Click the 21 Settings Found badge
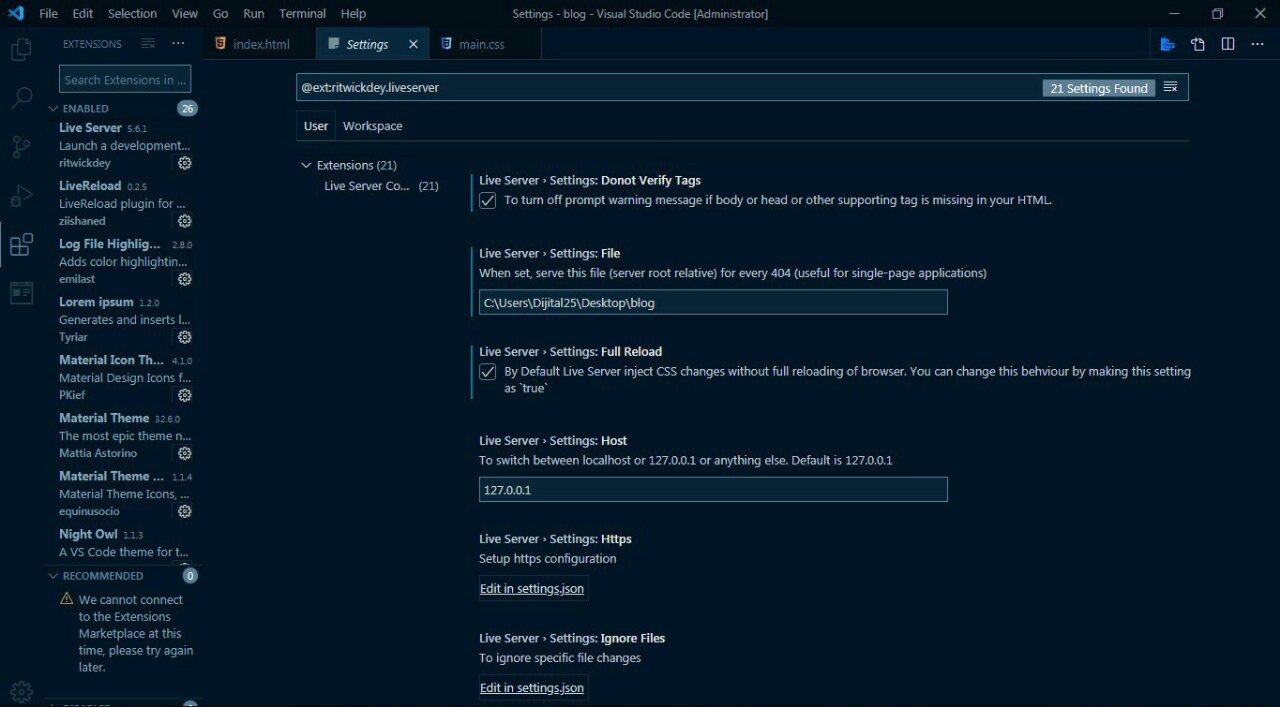 tap(1099, 88)
